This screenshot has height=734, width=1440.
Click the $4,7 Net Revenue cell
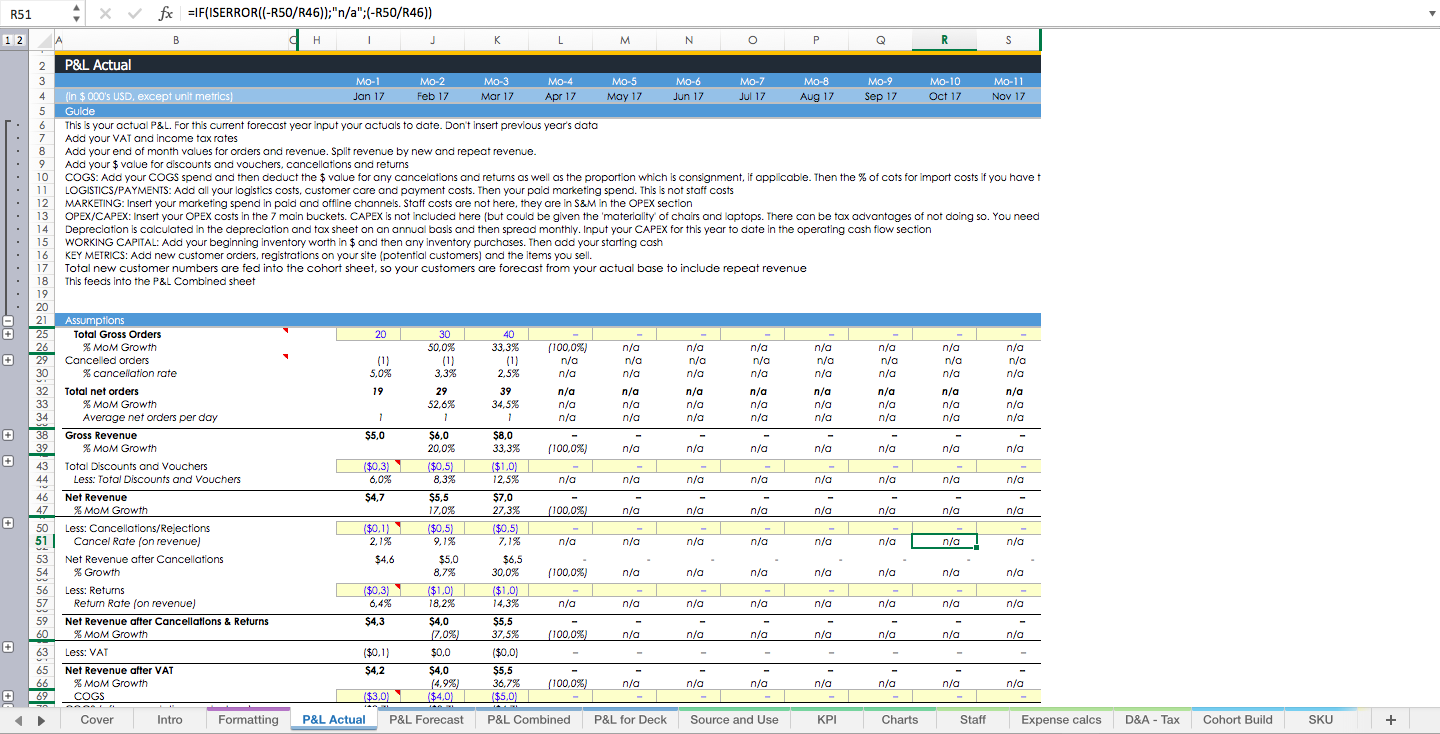368,497
